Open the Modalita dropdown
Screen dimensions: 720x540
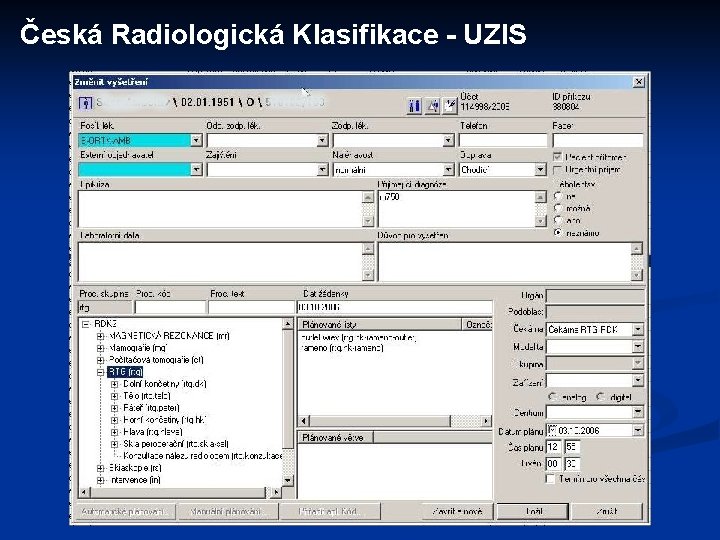point(638,347)
